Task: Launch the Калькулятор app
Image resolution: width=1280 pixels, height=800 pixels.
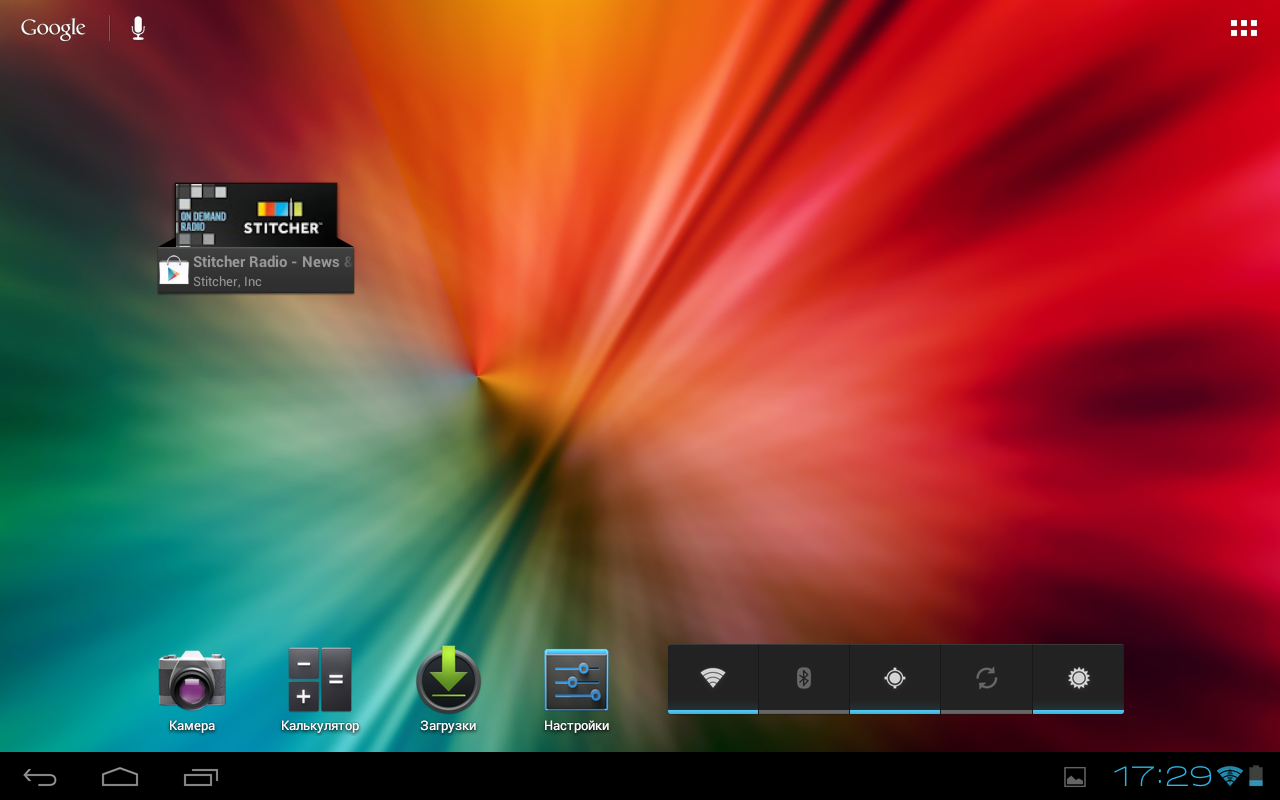Action: click(320, 691)
